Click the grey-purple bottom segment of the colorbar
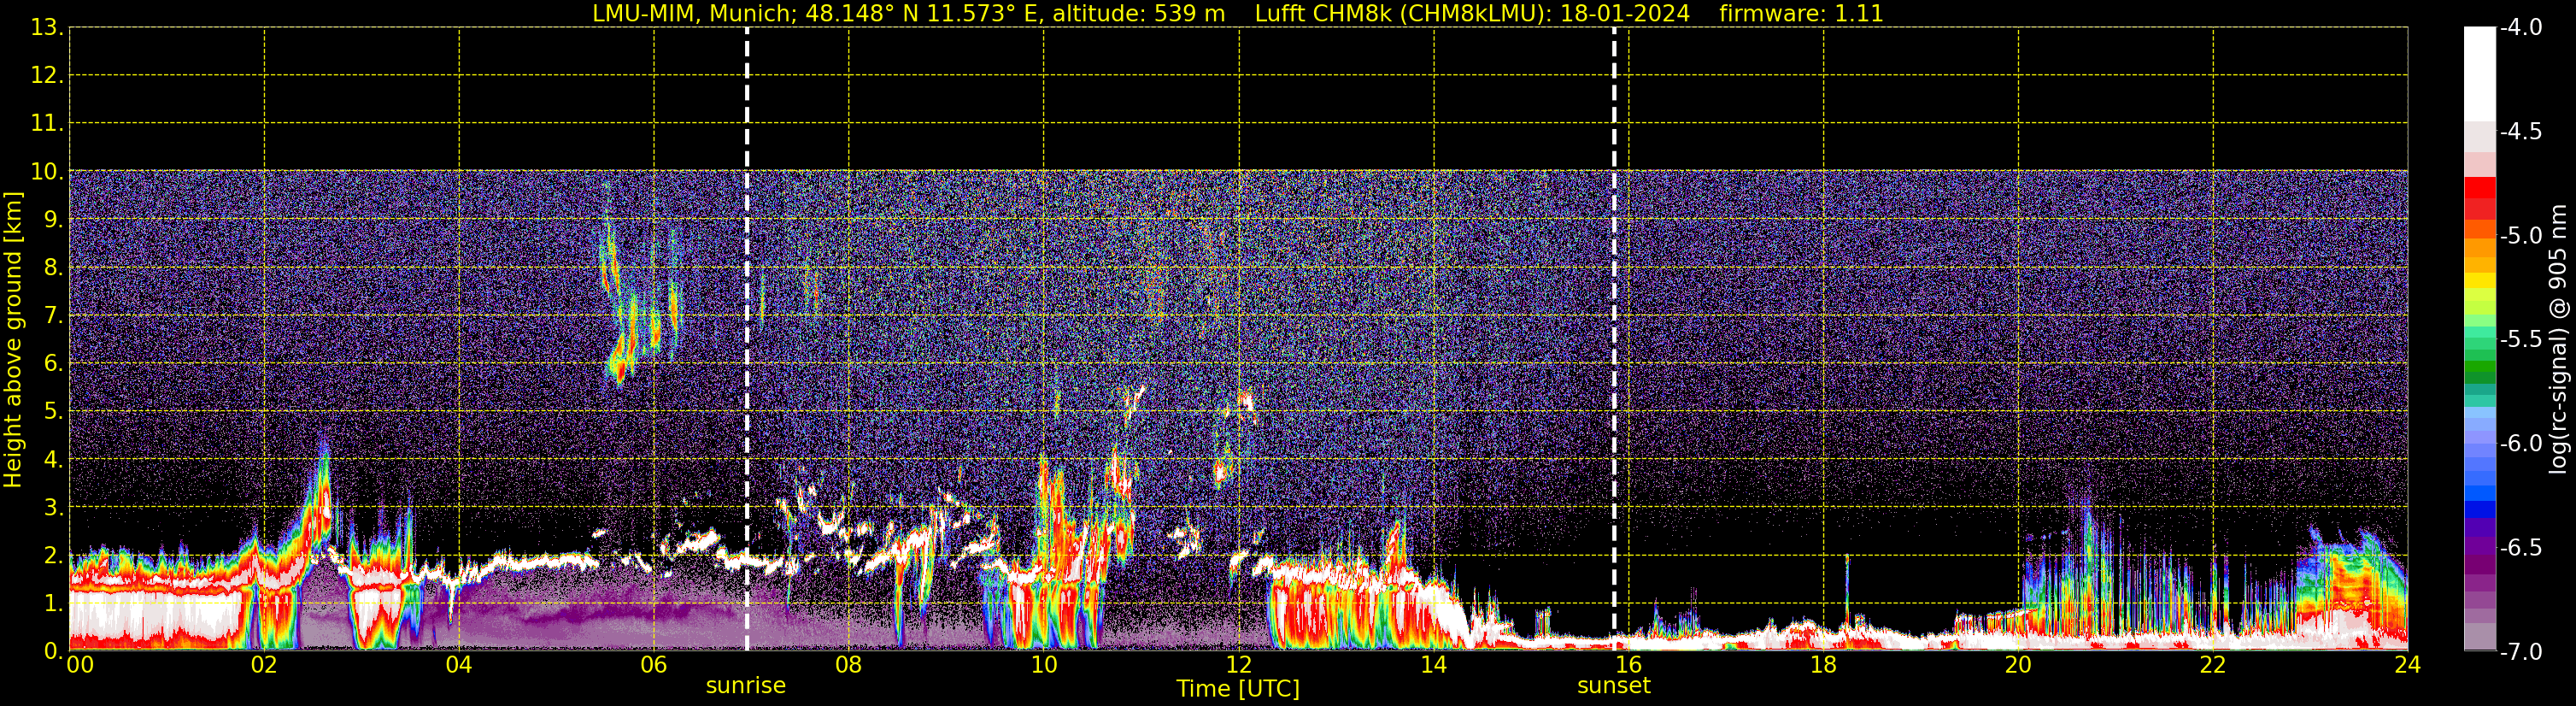 click(2479, 637)
